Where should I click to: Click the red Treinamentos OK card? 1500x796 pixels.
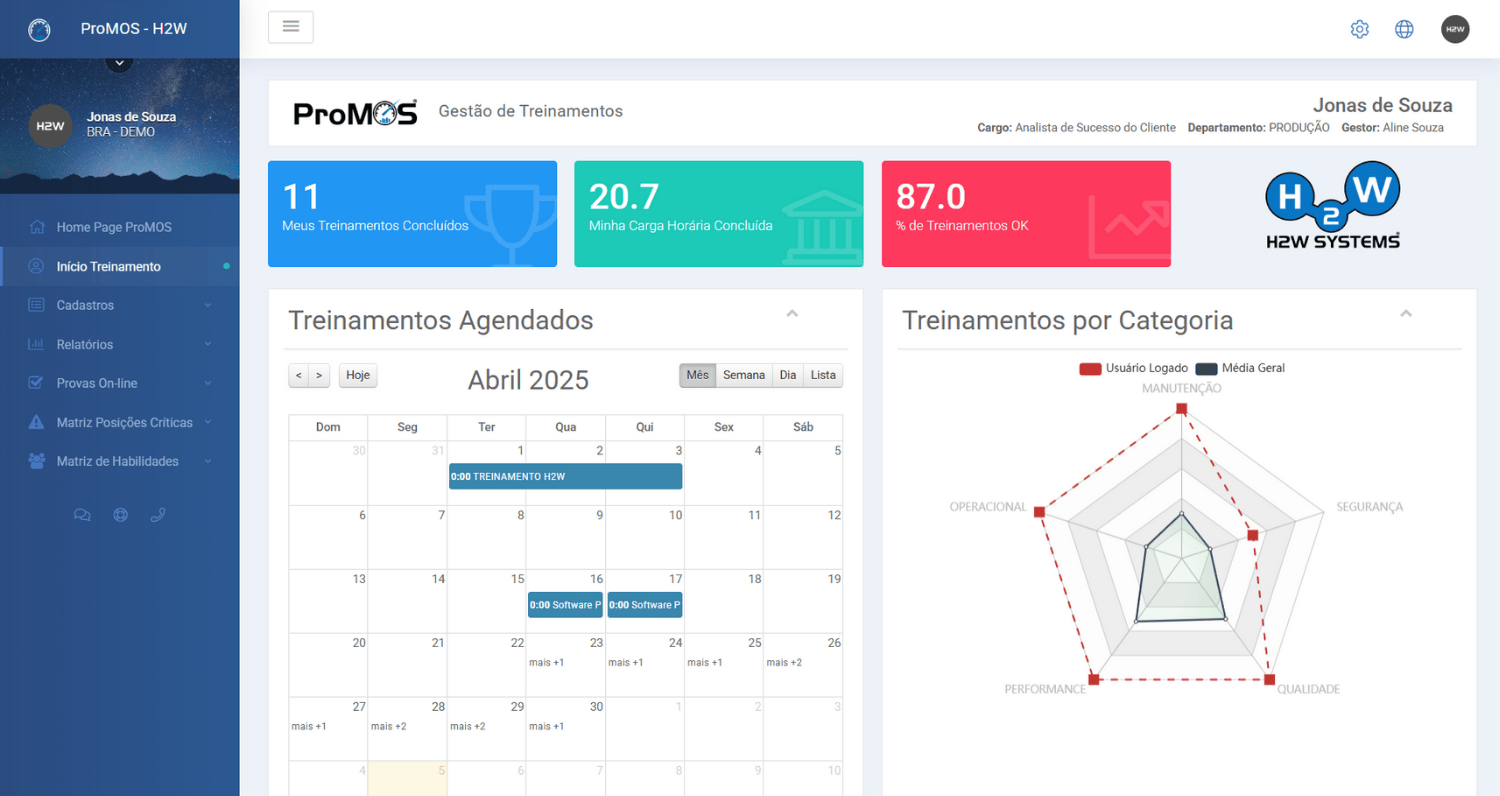coord(1026,214)
